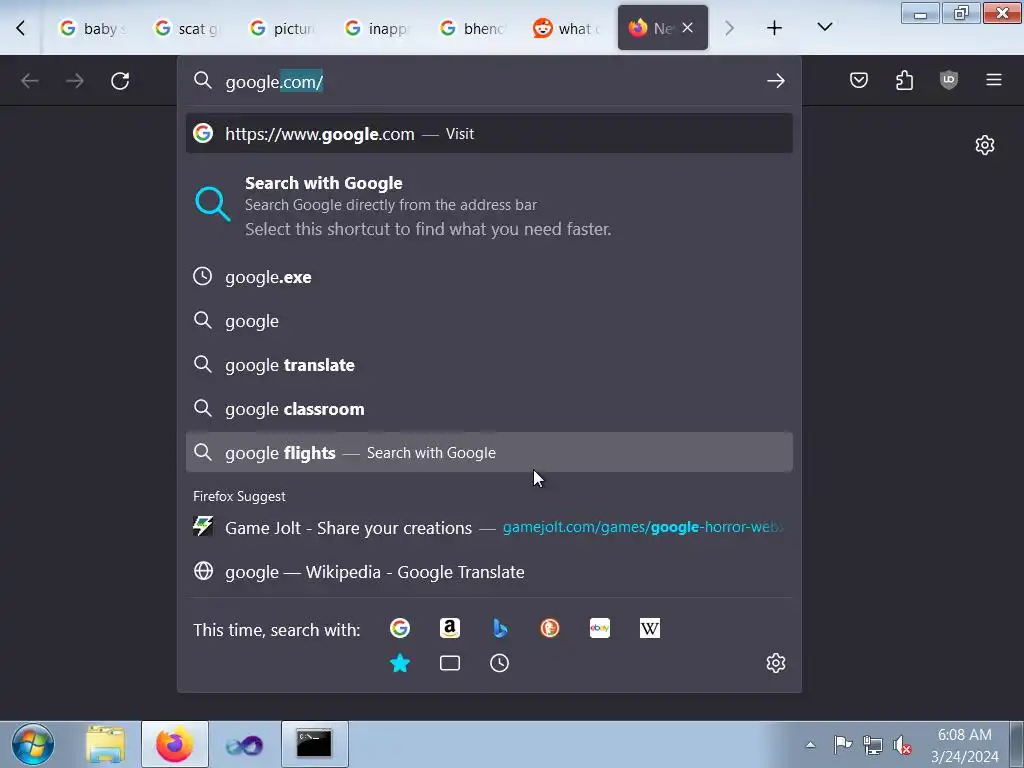The width and height of the screenshot is (1024, 768).
Task: Search bookmarks with the star icon
Action: pos(400,664)
